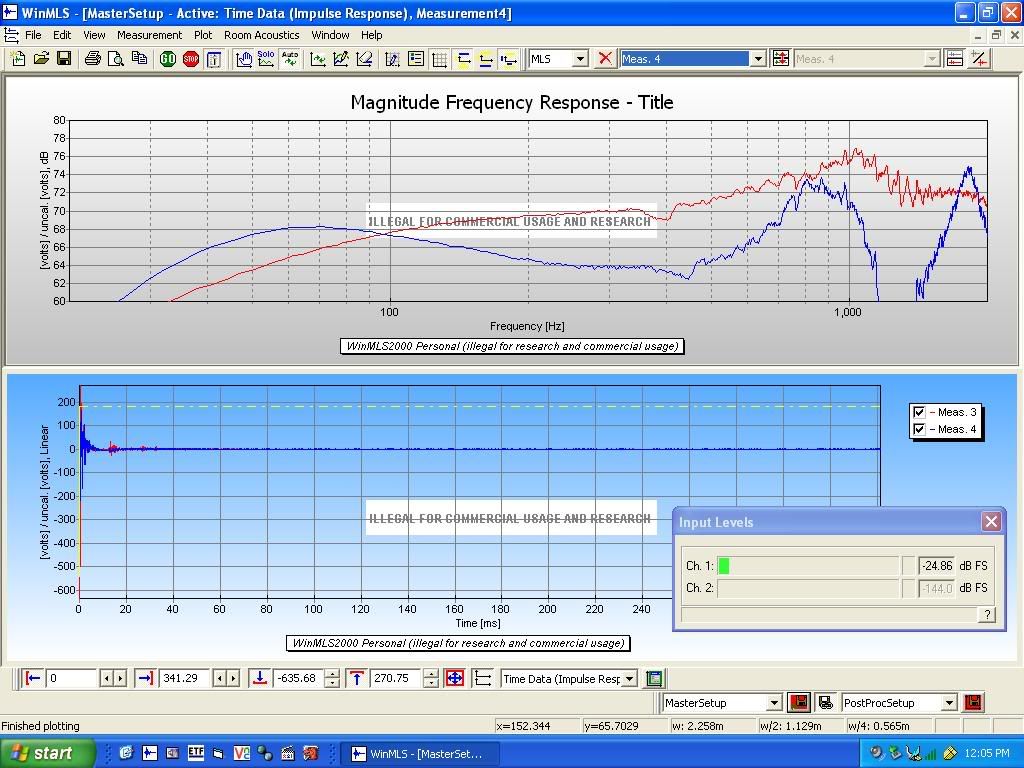
Task: Click the red X delete measurement icon
Action: click(604, 59)
